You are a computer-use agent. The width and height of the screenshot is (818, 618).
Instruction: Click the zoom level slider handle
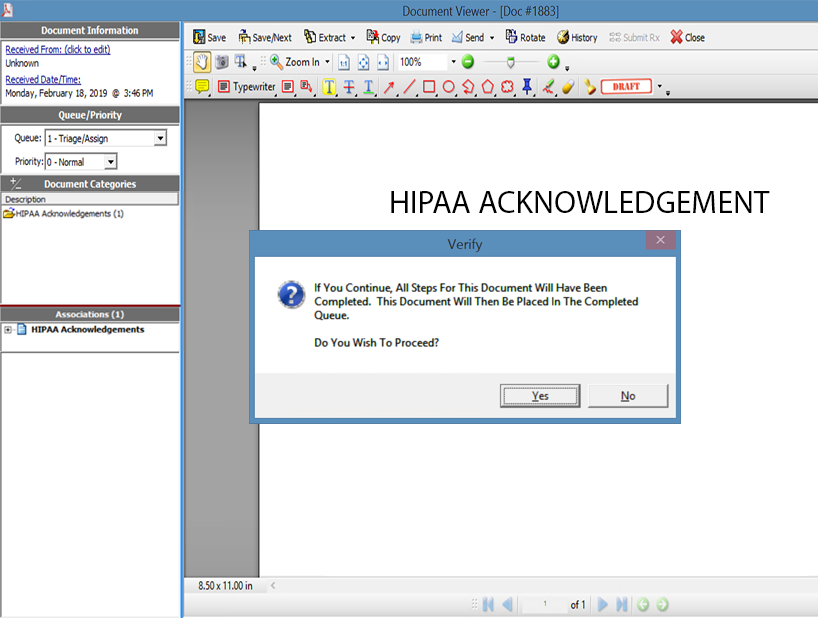(510, 62)
